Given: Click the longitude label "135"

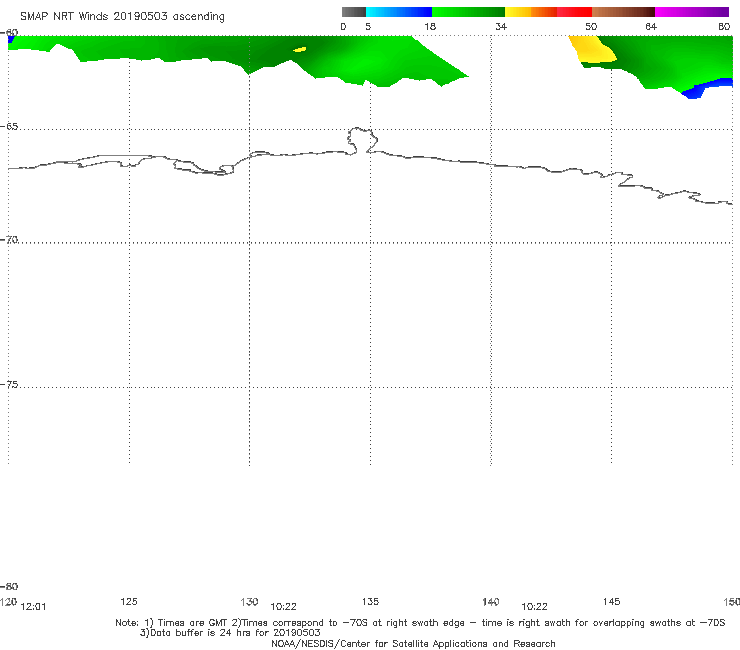Looking at the screenshot, I should tap(370, 601).
